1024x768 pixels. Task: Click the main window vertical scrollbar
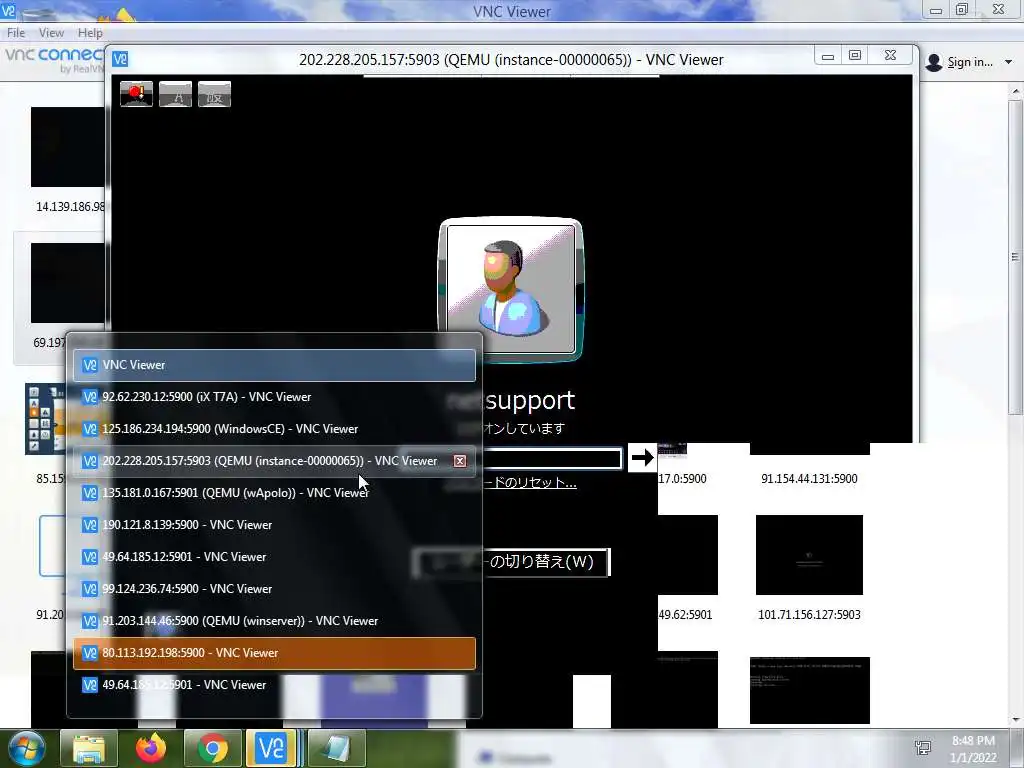(x=1015, y=257)
